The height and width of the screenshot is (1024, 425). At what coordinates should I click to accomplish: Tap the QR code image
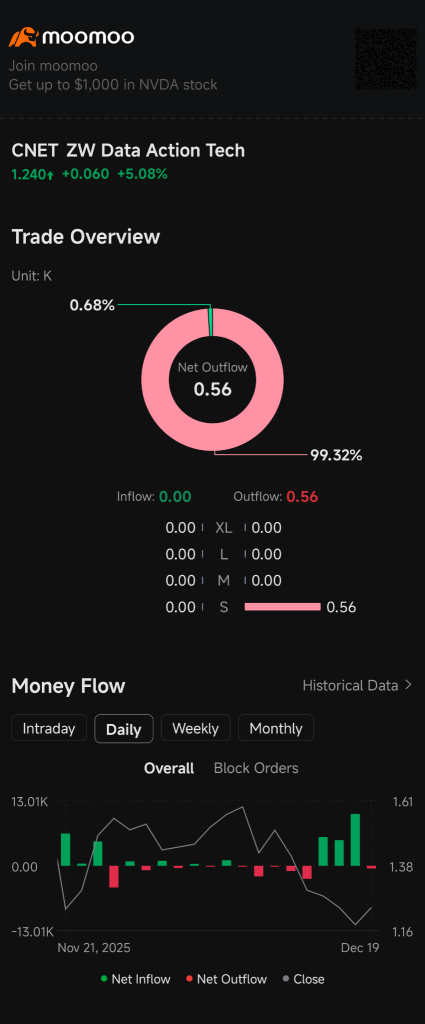pos(386,59)
